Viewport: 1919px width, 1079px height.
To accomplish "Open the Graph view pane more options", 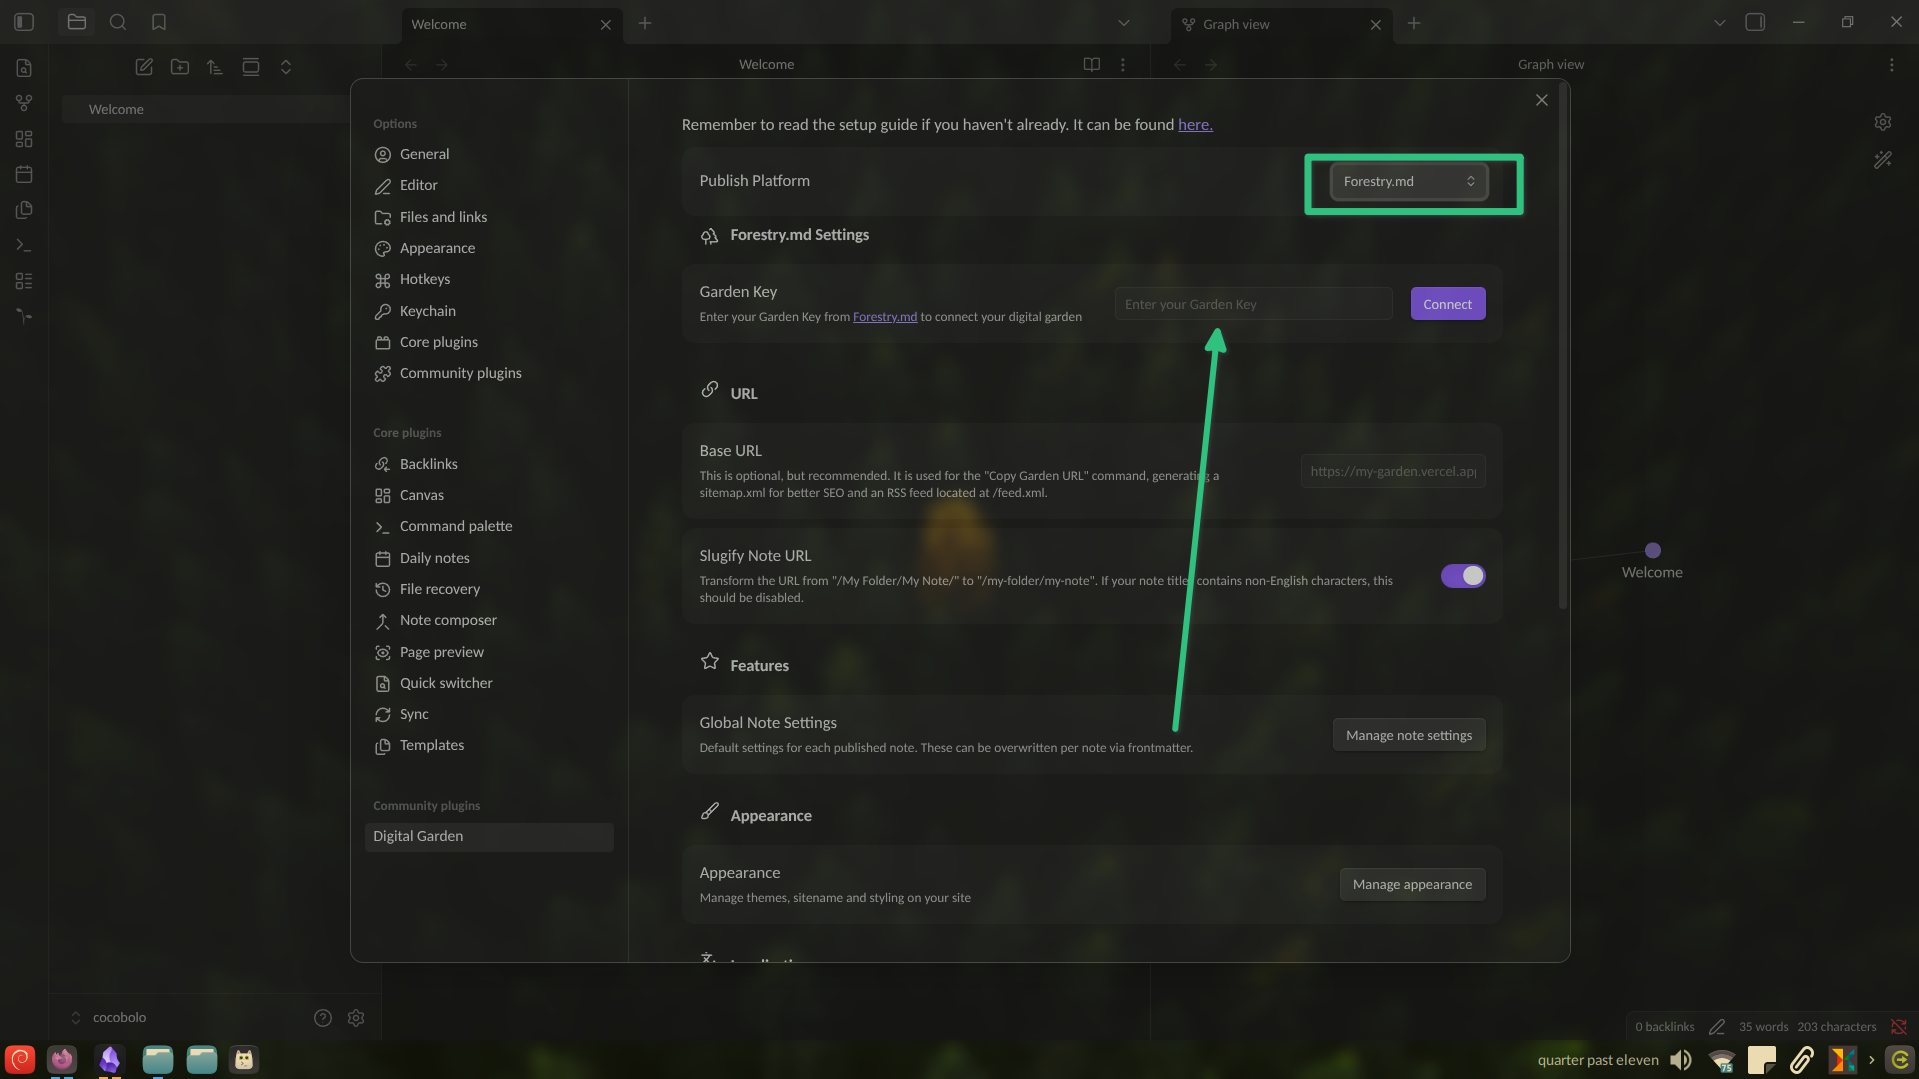I will (1891, 65).
